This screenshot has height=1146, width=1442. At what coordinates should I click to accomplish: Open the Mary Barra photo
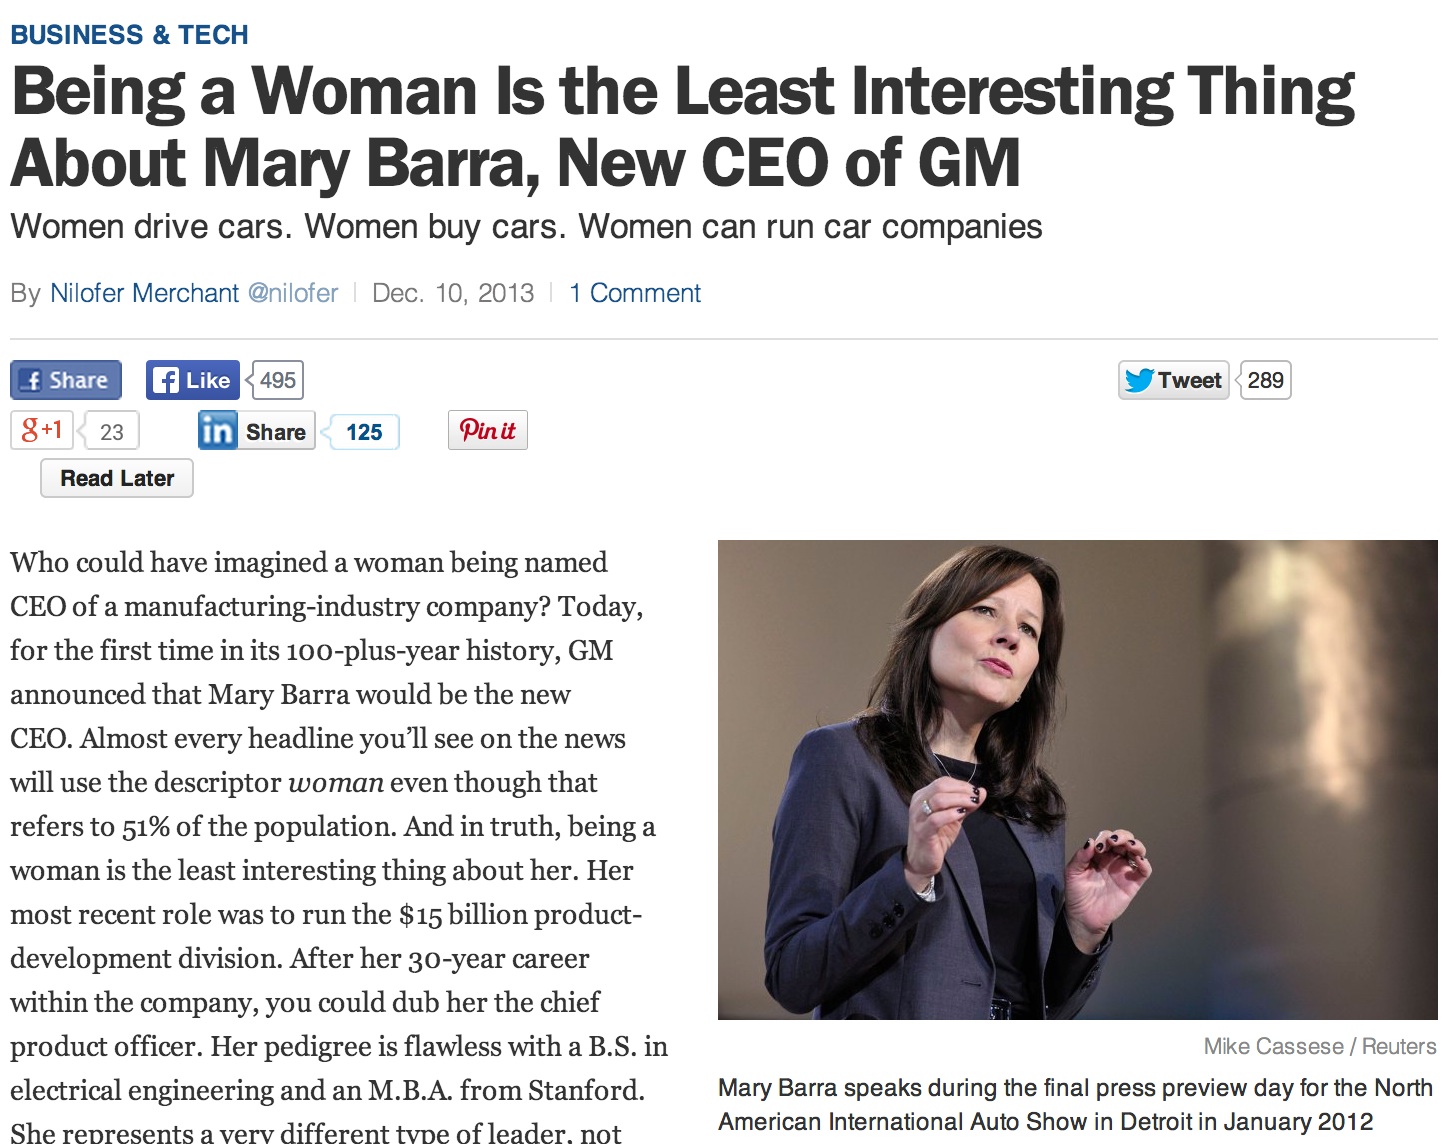coord(1077,779)
